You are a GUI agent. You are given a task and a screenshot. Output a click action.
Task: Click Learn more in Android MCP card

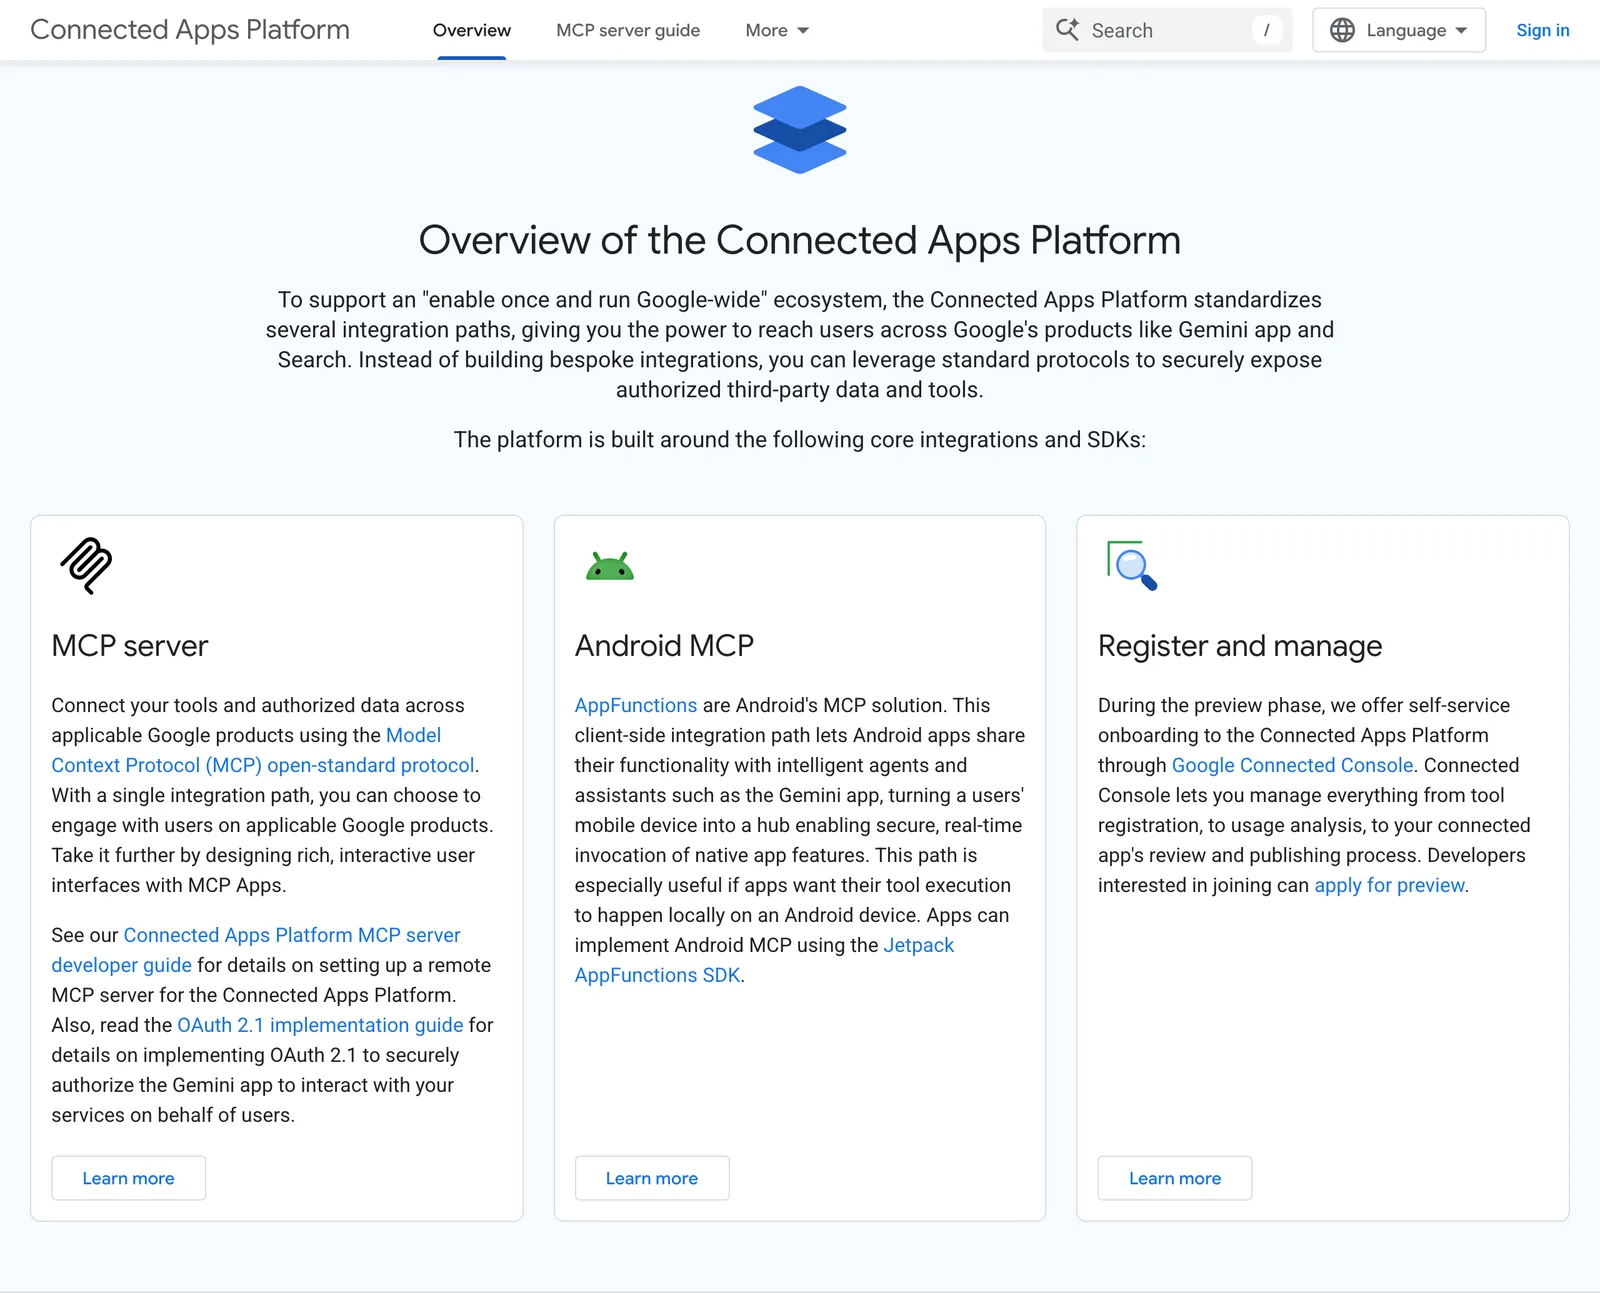[652, 1178]
